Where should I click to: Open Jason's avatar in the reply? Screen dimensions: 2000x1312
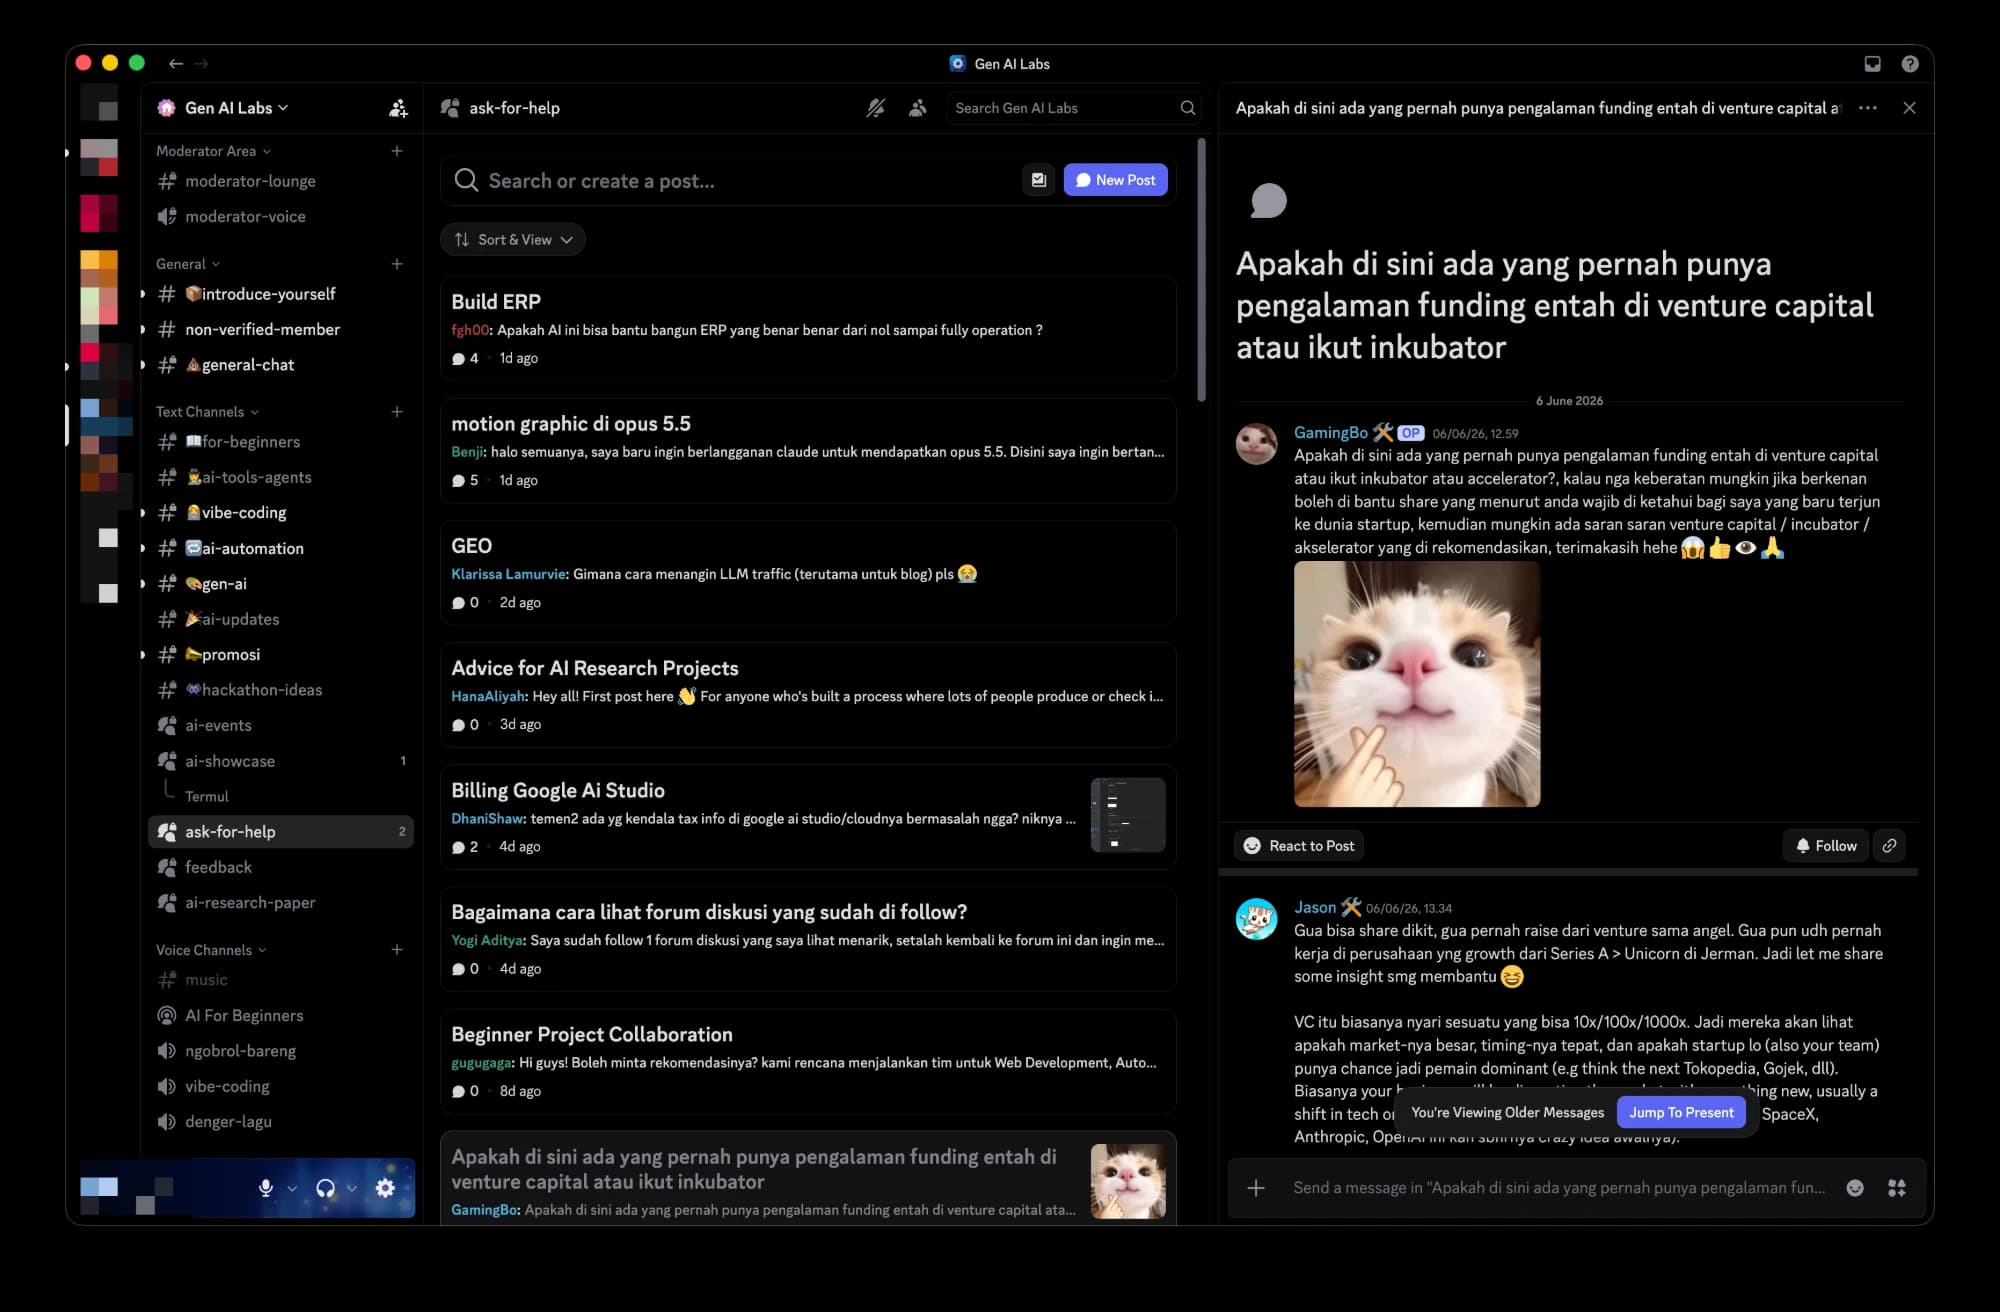(x=1256, y=918)
